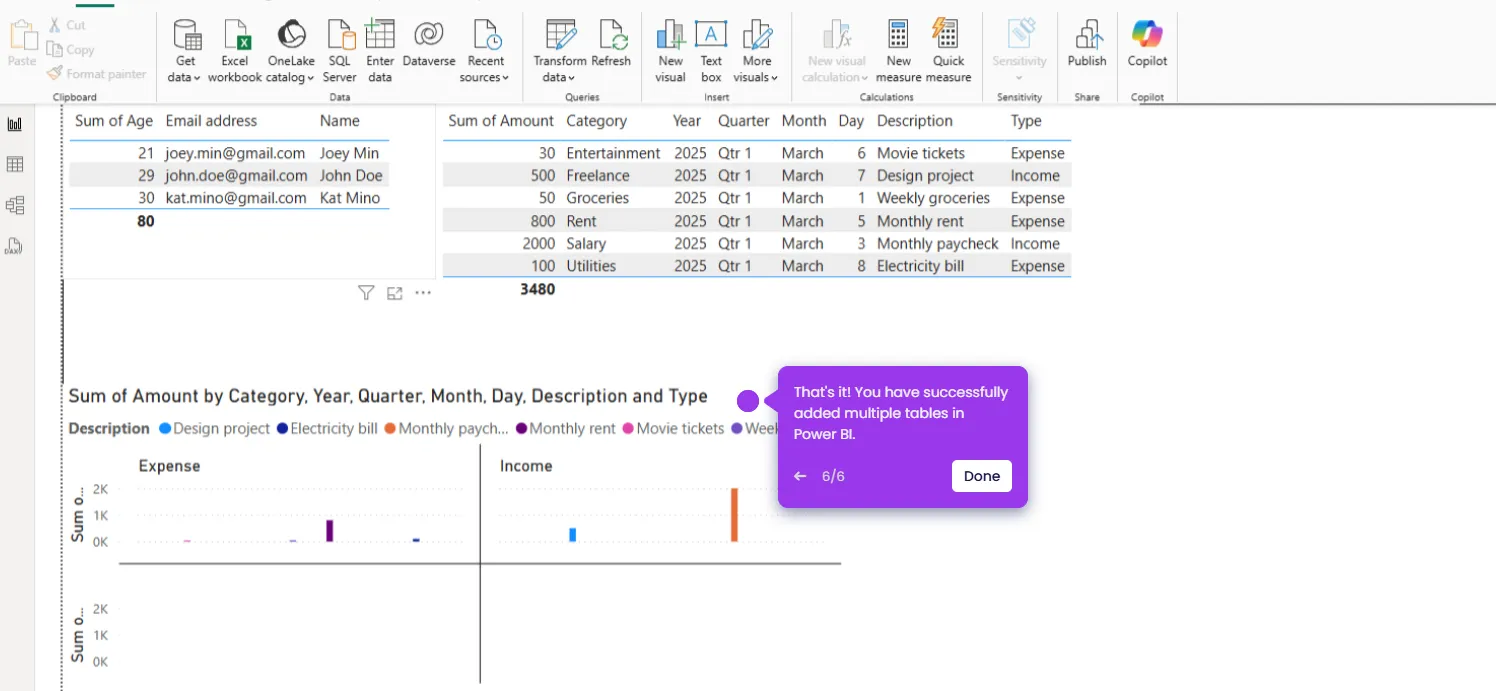Expand More visuals menu
1496x691 pixels.
[757, 51]
